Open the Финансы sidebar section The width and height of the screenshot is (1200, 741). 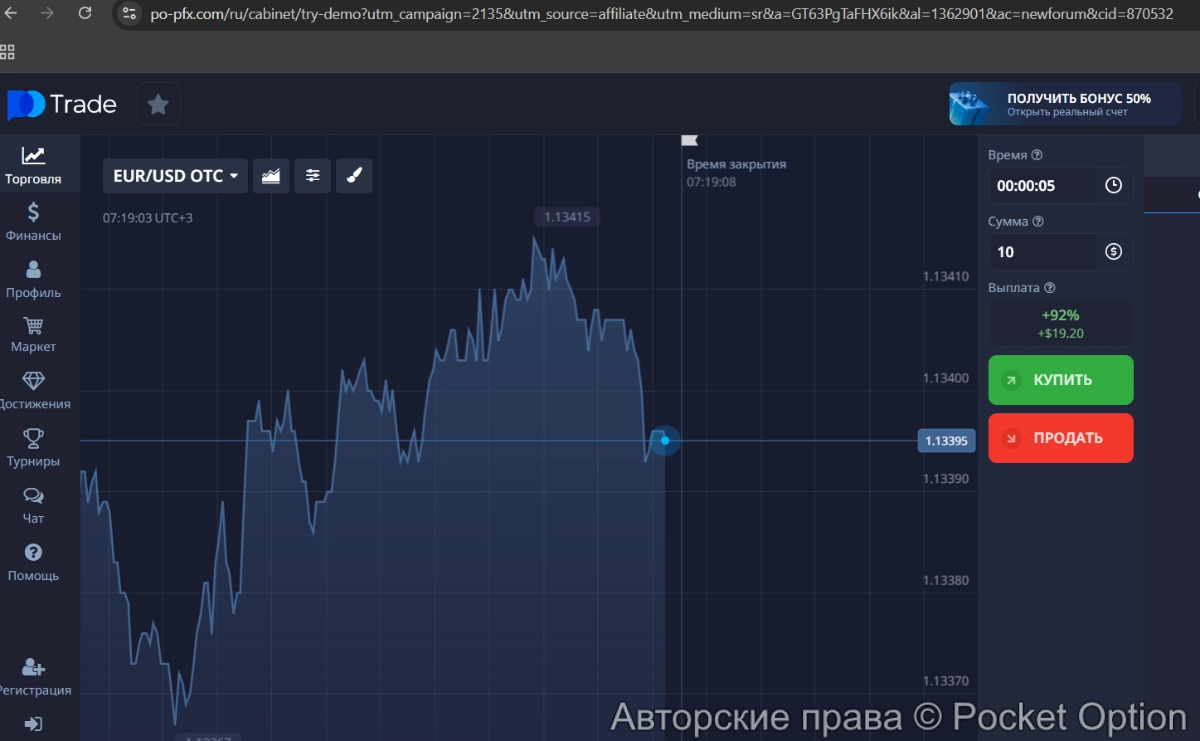pos(33,222)
